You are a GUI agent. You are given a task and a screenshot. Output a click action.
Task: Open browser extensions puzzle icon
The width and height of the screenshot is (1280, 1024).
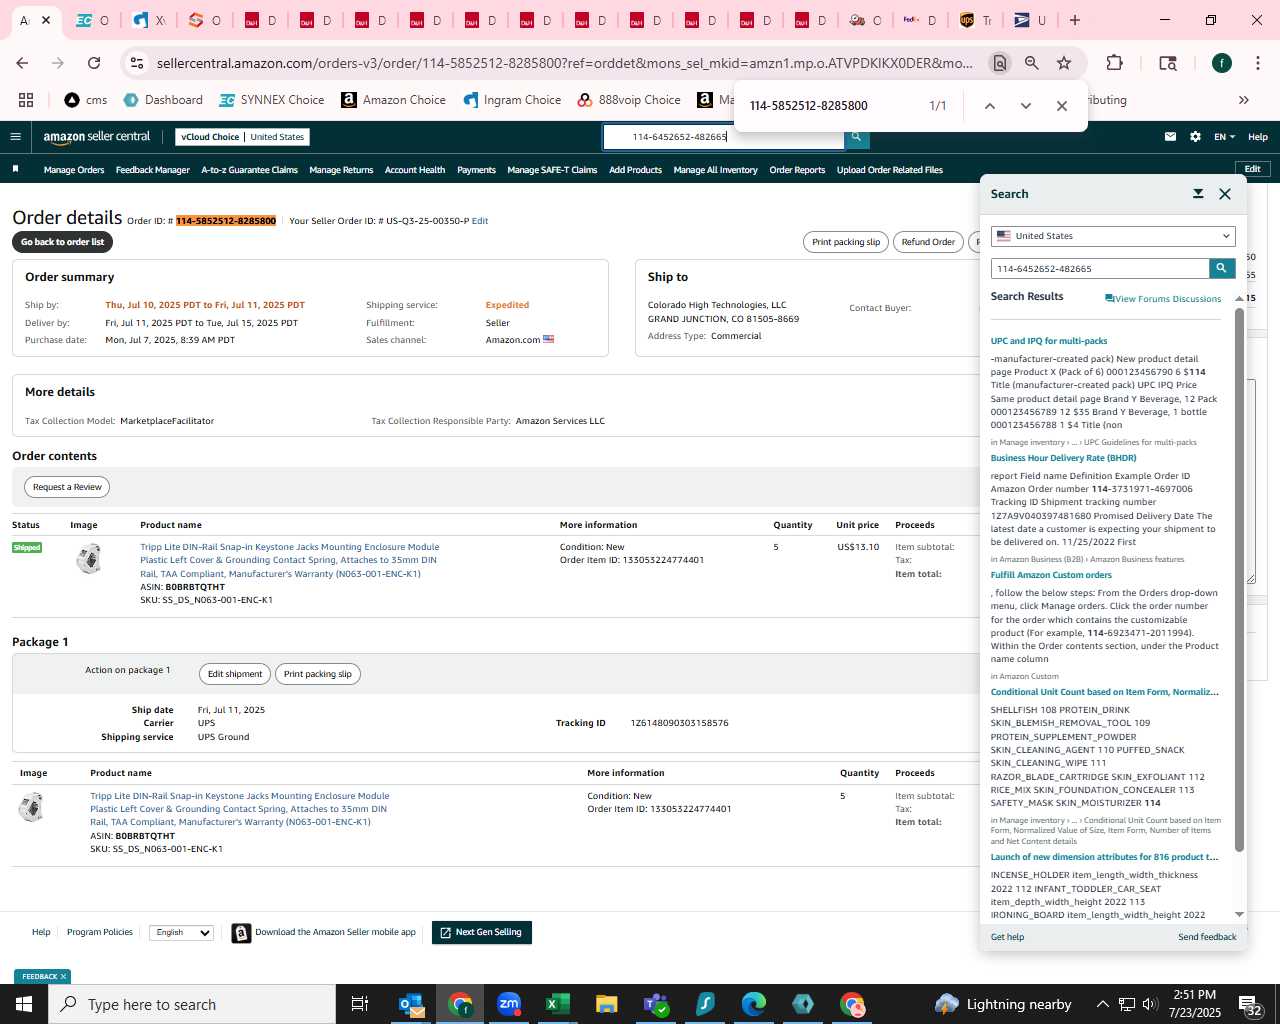[1114, 63]
